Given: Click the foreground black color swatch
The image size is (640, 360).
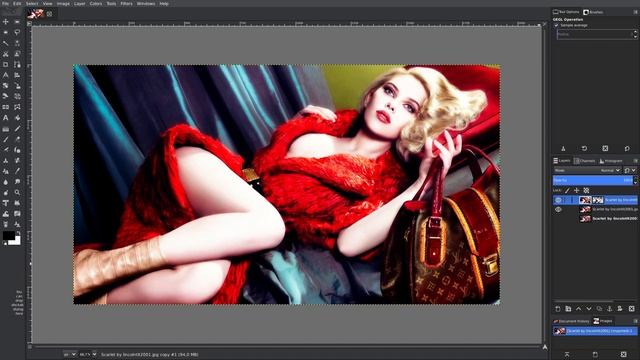Looking at the screenshot, I should [8, 236].
